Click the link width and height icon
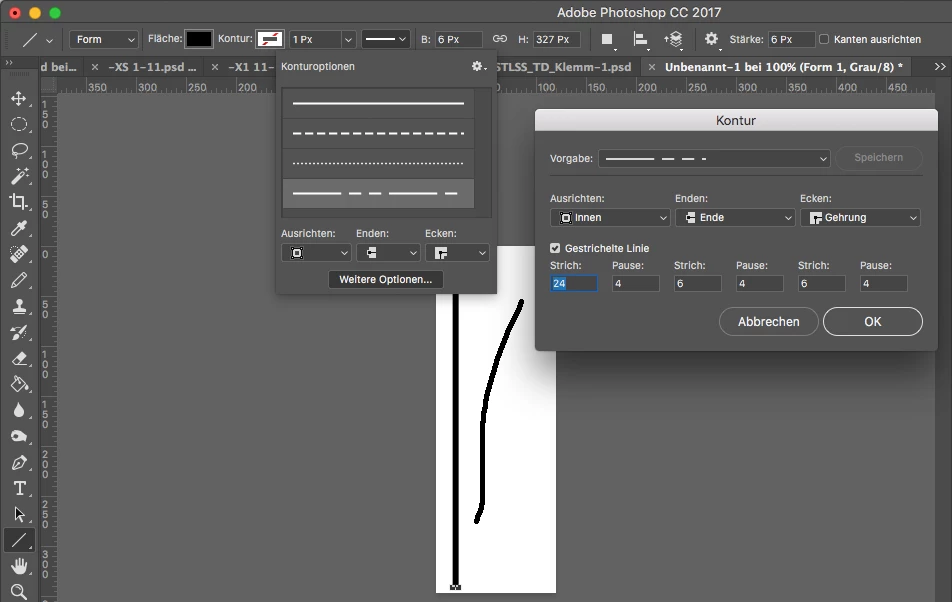The width and height of the screenshot is (952, 602). tap(500, 39)
